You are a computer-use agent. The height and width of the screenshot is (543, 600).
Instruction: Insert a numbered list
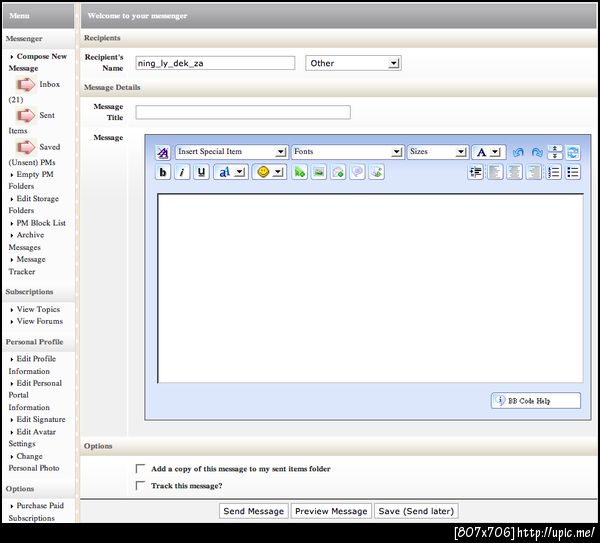coord(553,172)
